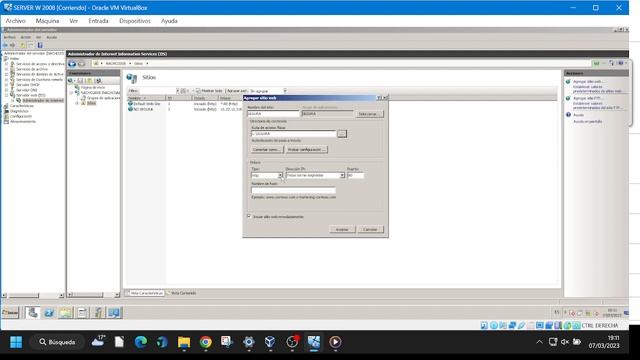Viewport: 640px width, 360px height.
Task: Click IIS manager back navigation arrow
Action: 72,64
